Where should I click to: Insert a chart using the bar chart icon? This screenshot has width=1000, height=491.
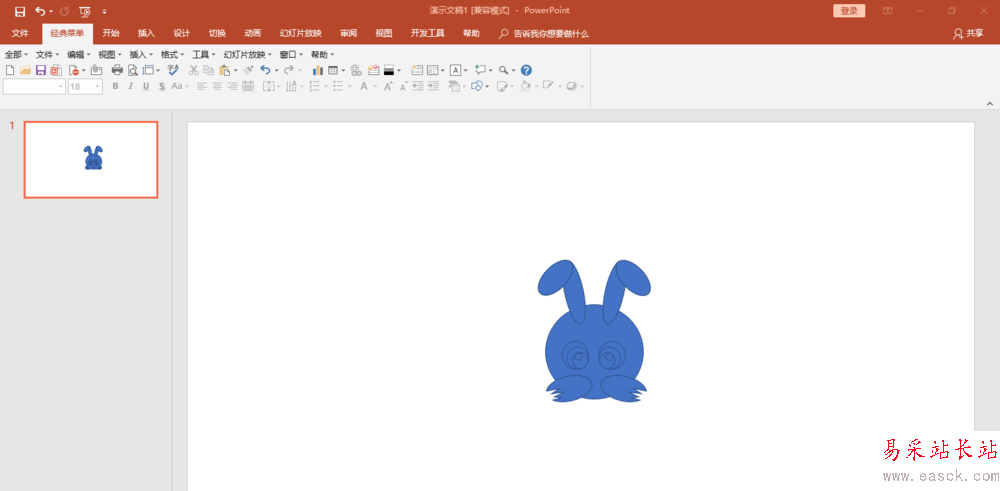(x=318, y=70)
